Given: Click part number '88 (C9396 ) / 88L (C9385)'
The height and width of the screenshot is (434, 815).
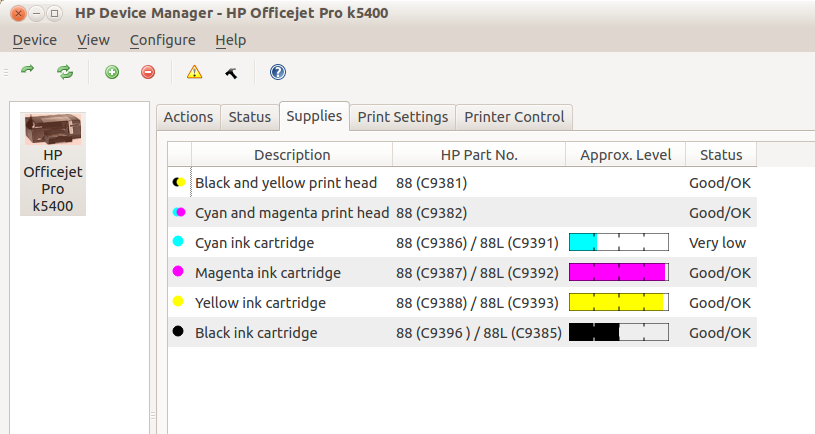Looking at the screenshot, I should point(479,333).
